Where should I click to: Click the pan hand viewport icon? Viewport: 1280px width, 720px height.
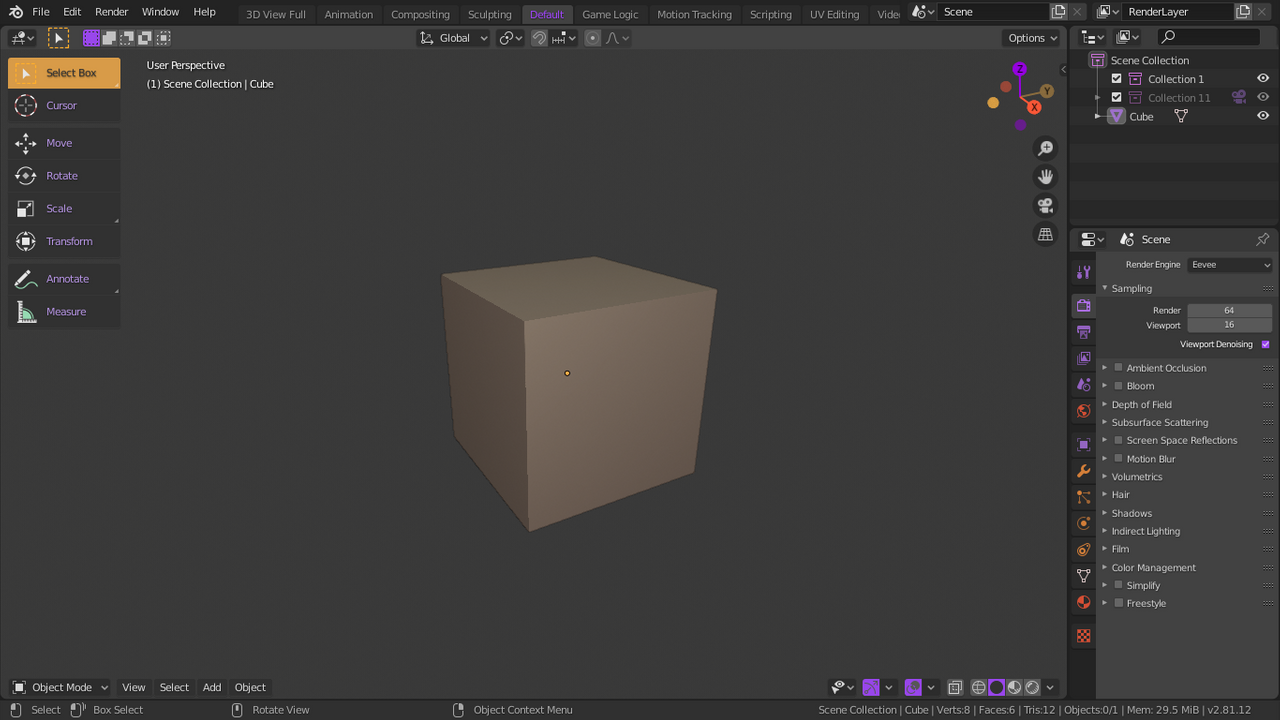1045,177
